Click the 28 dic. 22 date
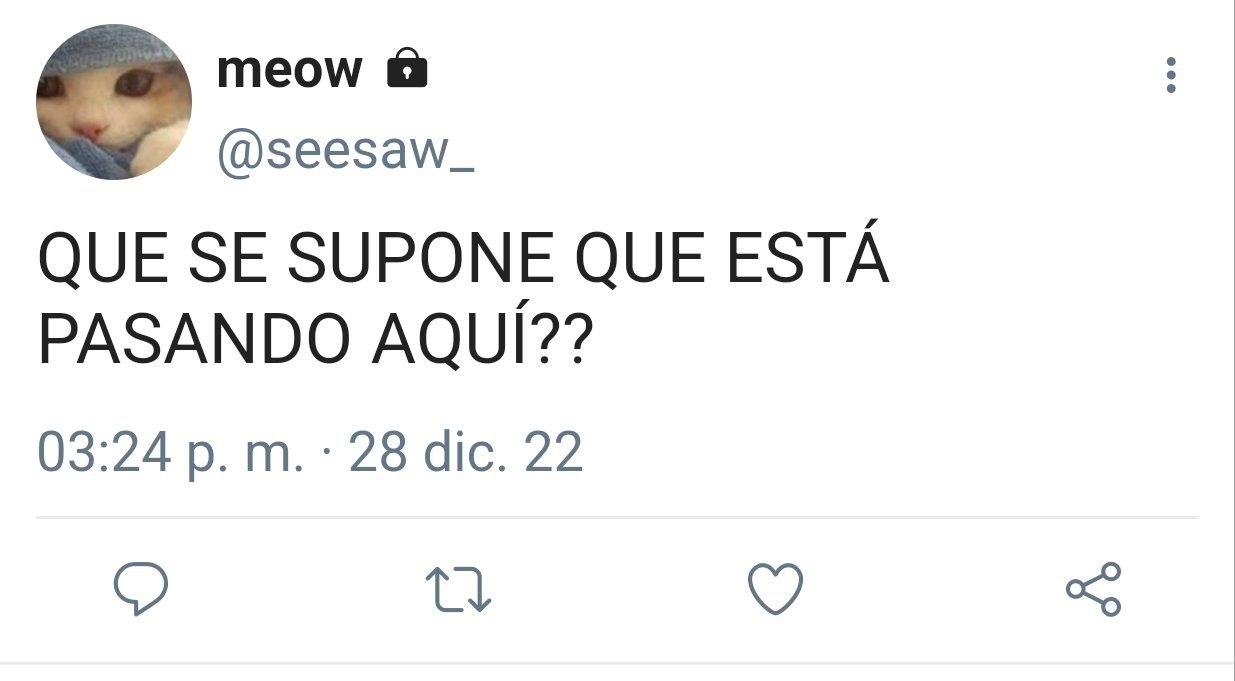Viewport: 1235px width, 681px height. 465,452
